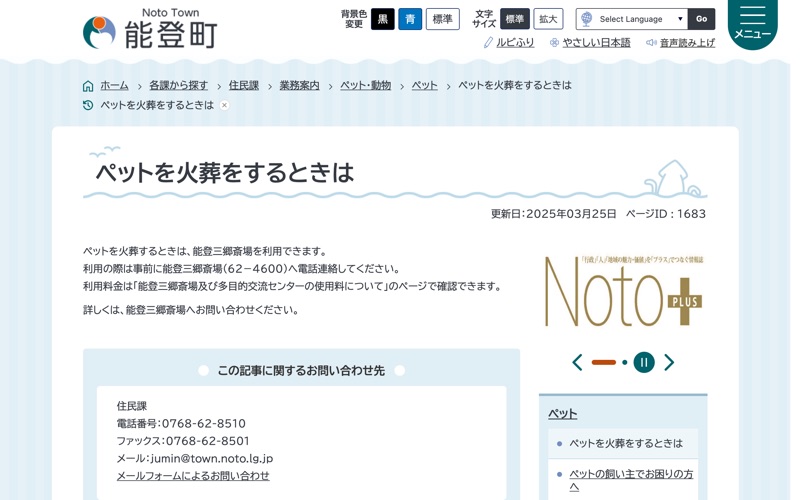This screenshot has width=800, height=500.
Task: Click the flower icon beside やさしい日本語
Action: (554, 43)
